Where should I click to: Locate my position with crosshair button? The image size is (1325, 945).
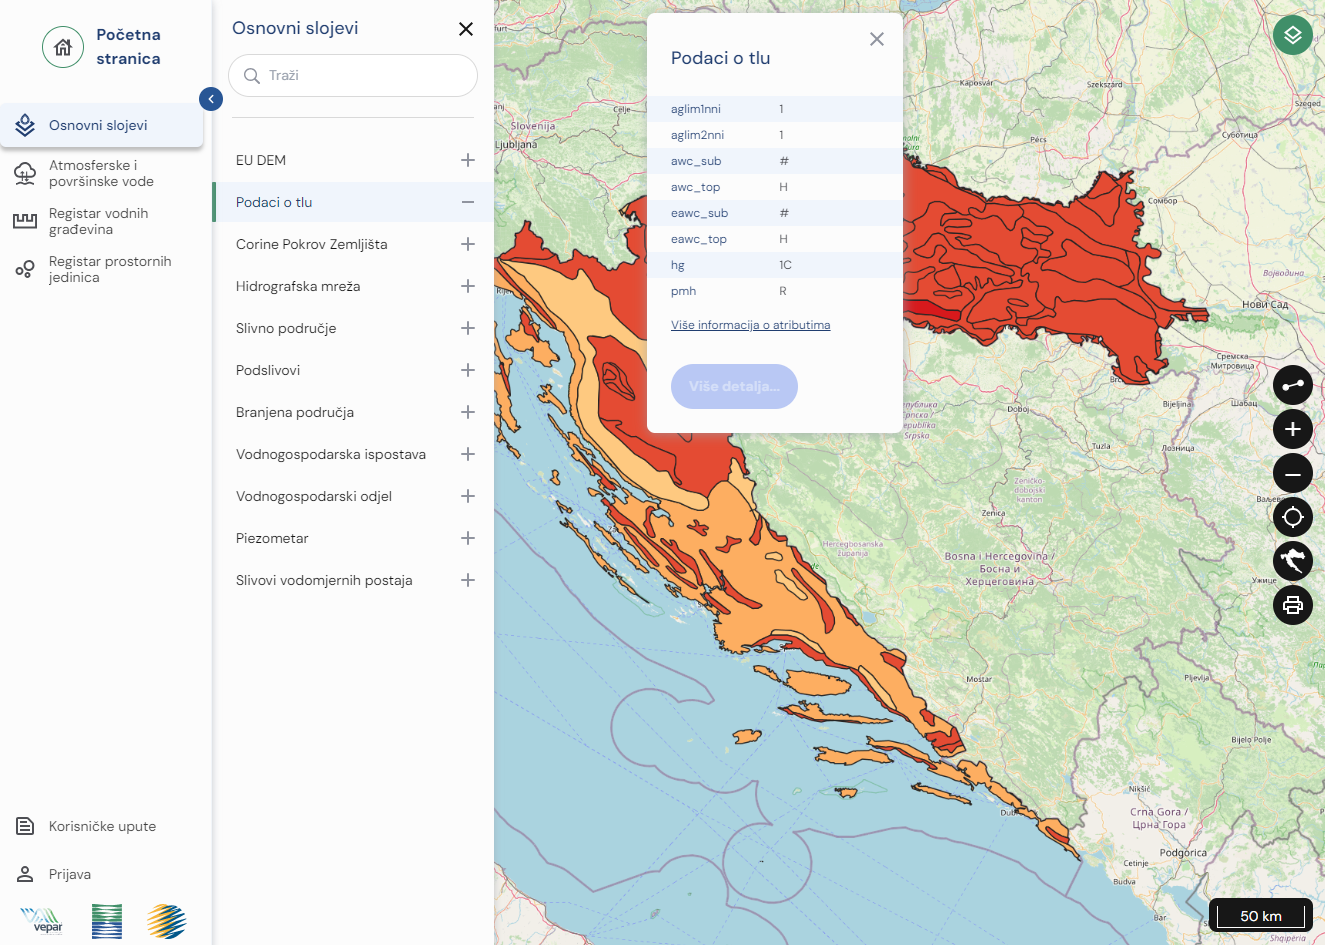coord(1292,517)
